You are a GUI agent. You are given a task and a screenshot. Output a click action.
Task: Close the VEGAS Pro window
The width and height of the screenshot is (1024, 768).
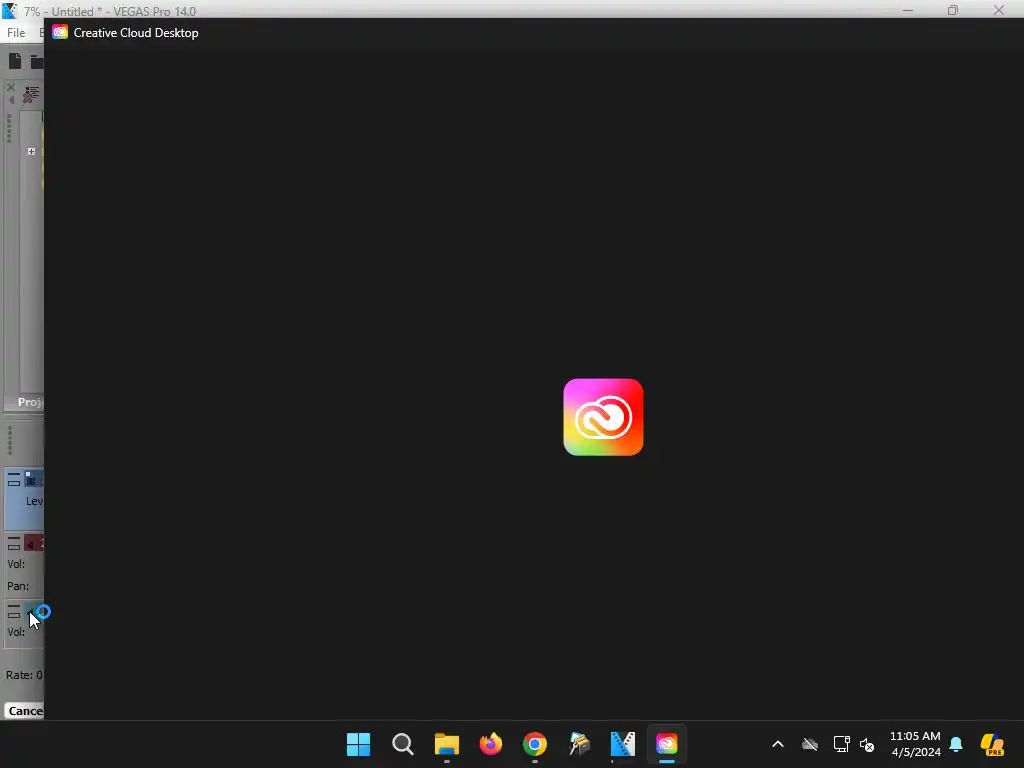tap(999, 10)
